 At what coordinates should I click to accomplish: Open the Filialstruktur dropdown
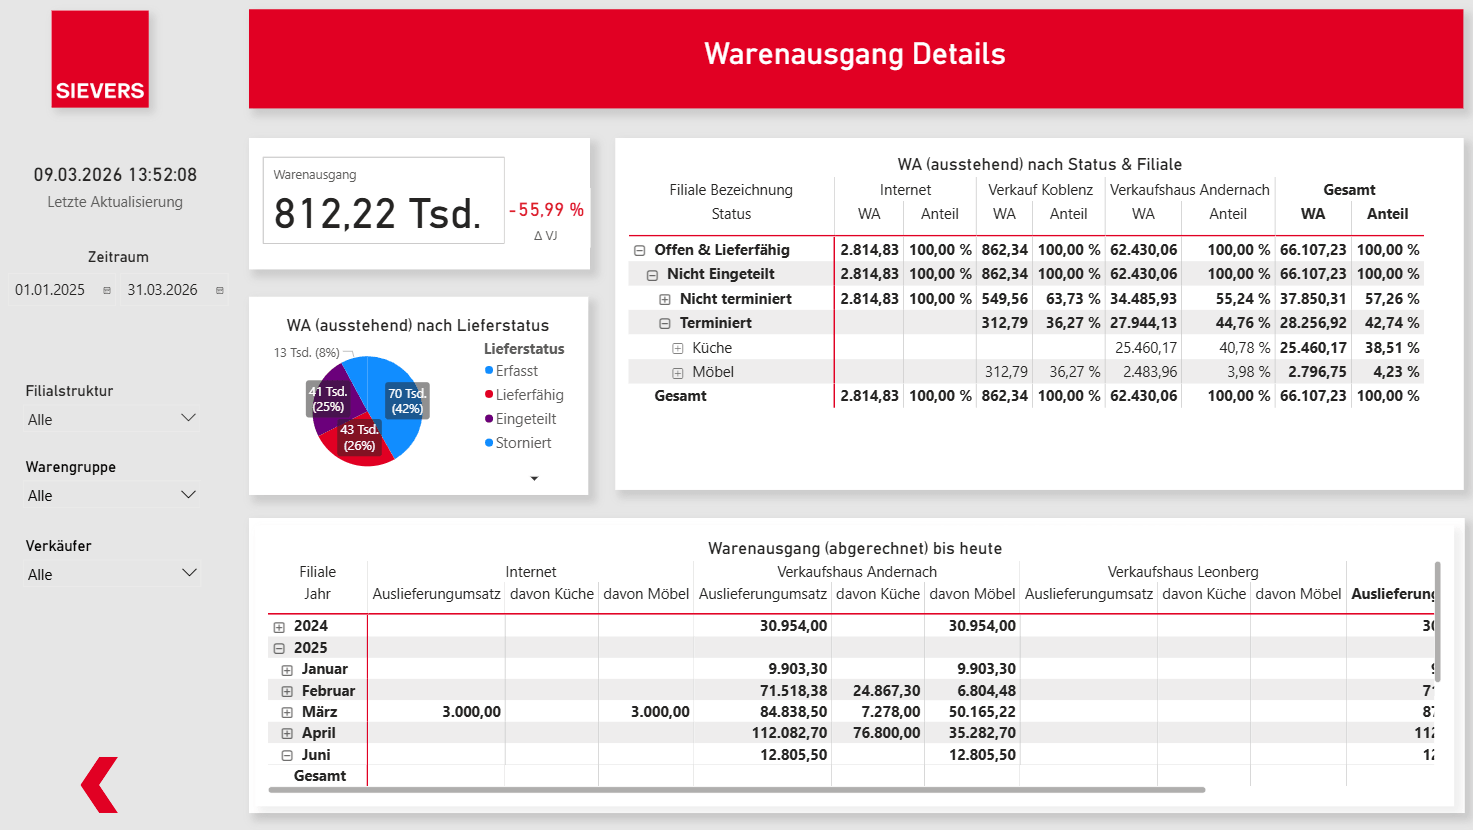pos(112,419)
